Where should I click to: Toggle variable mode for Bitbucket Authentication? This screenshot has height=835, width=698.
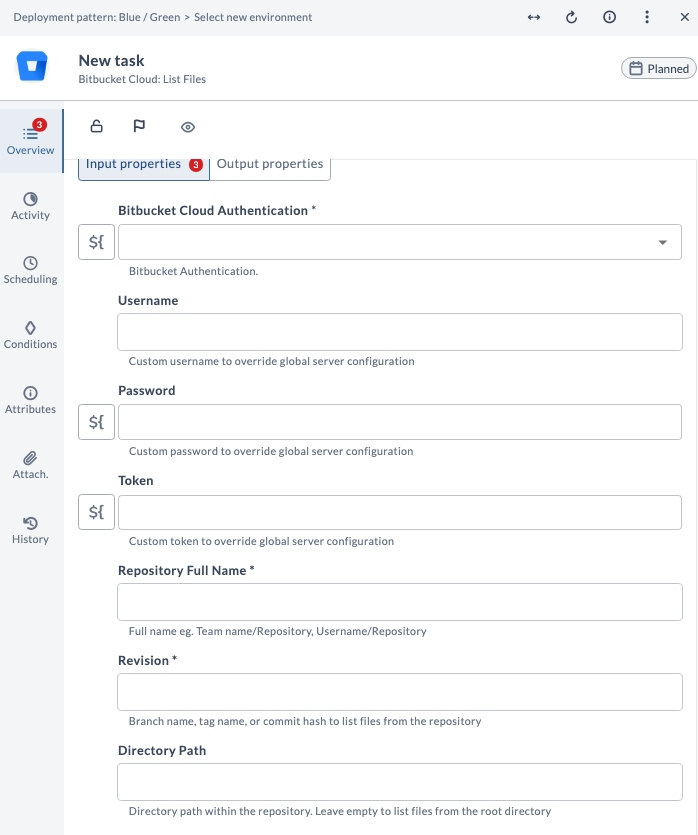(x=97, y=242)
